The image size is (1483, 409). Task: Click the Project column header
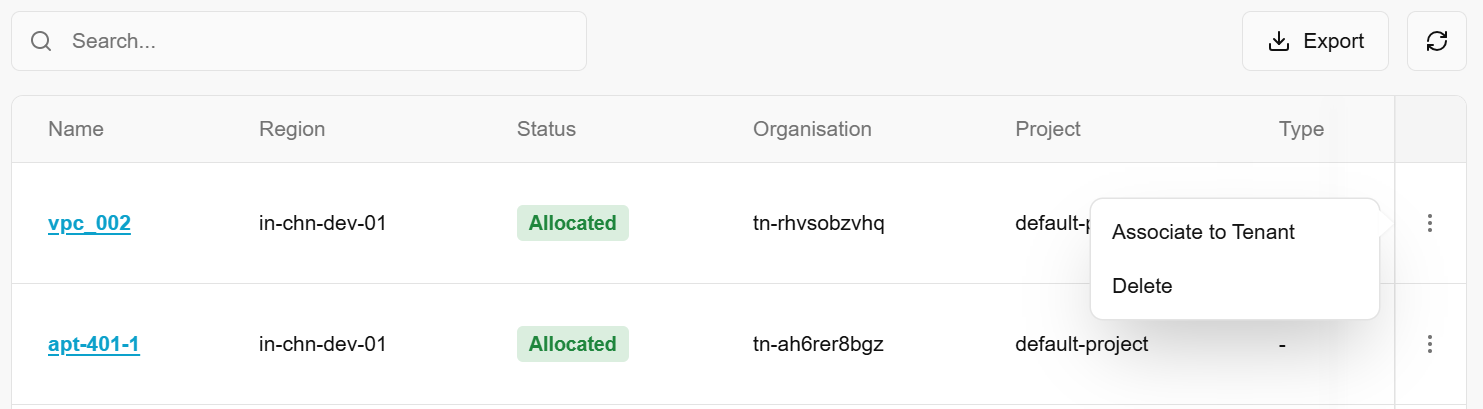coord(1048,129)
